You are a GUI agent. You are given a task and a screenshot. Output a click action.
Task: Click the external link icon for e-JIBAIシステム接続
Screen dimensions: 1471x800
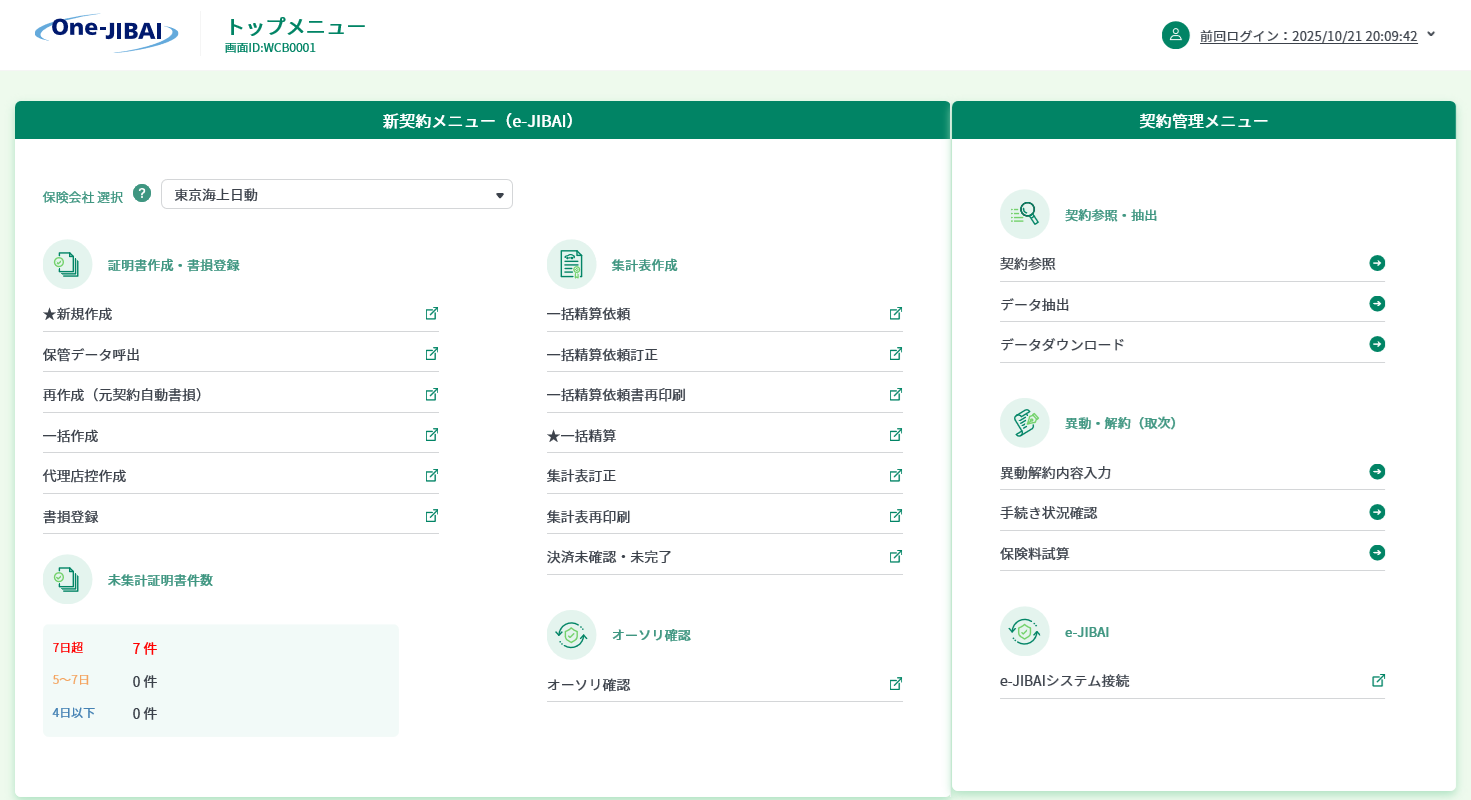(1378, 680)
